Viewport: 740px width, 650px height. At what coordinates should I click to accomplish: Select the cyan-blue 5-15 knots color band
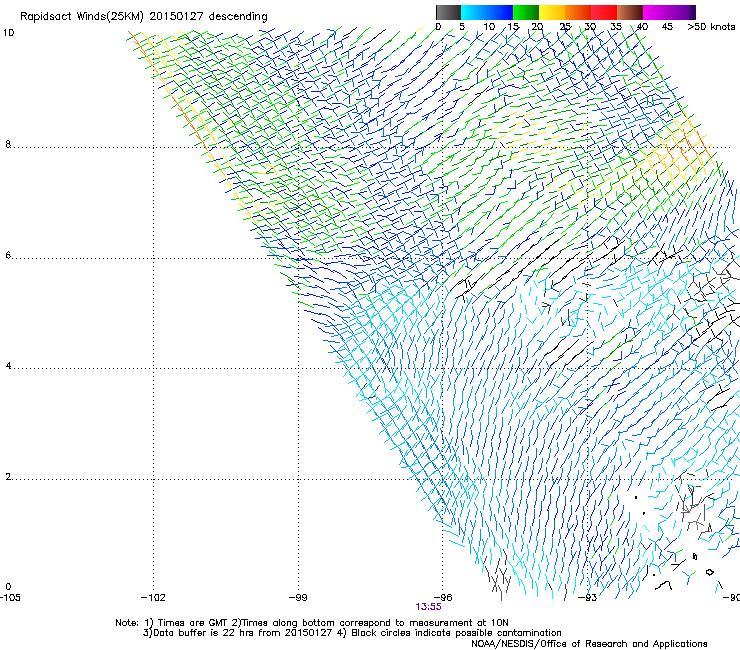(x=487, y=12)
